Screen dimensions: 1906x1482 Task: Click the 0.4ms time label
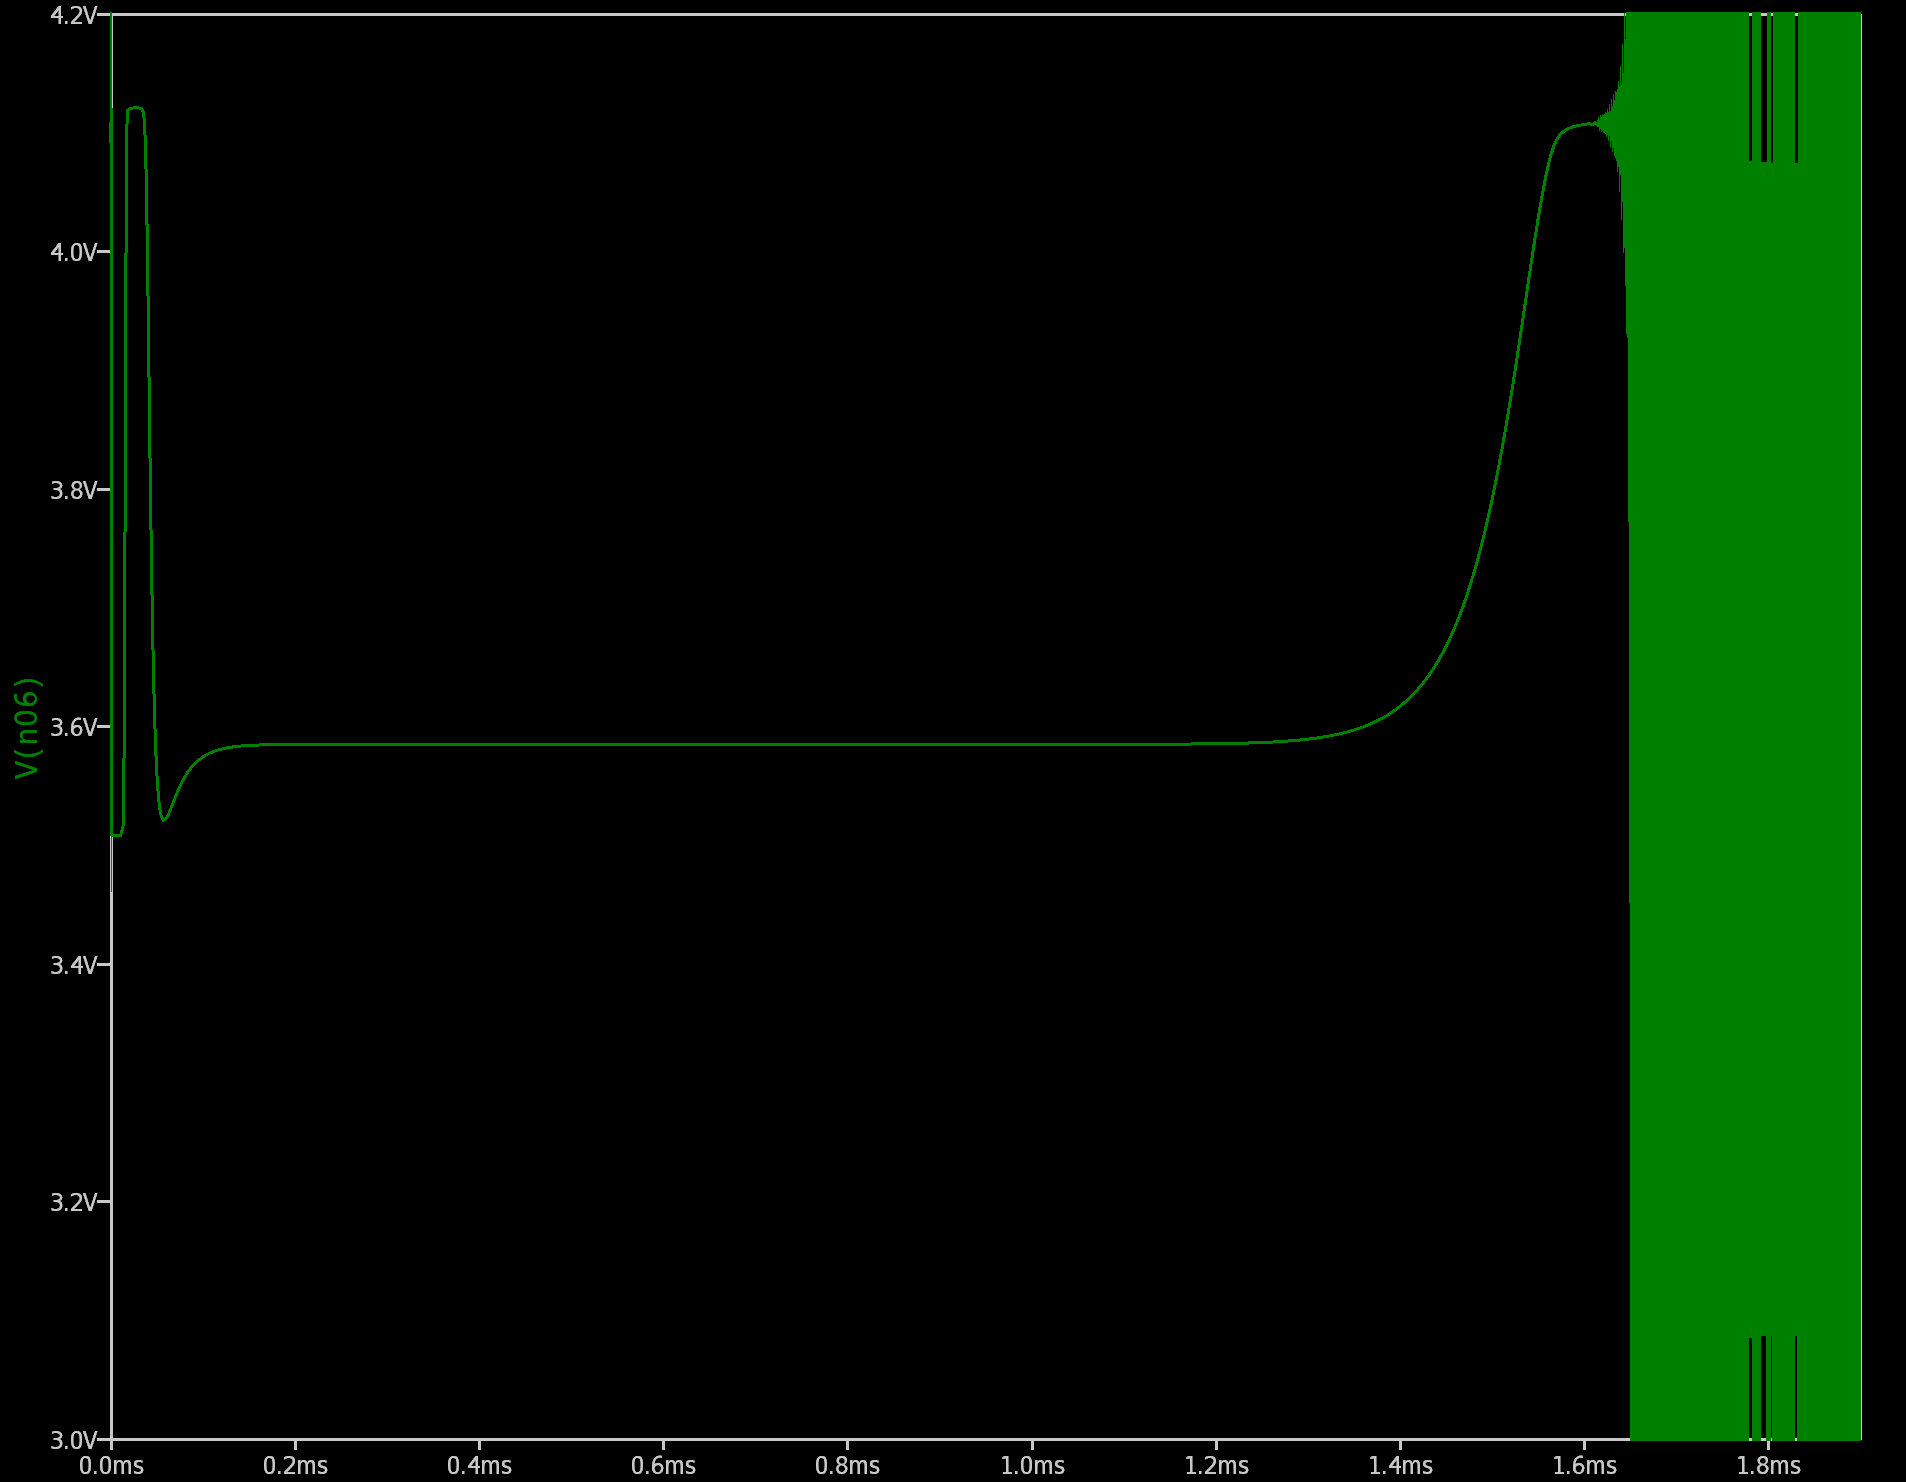click(480, 1466)
